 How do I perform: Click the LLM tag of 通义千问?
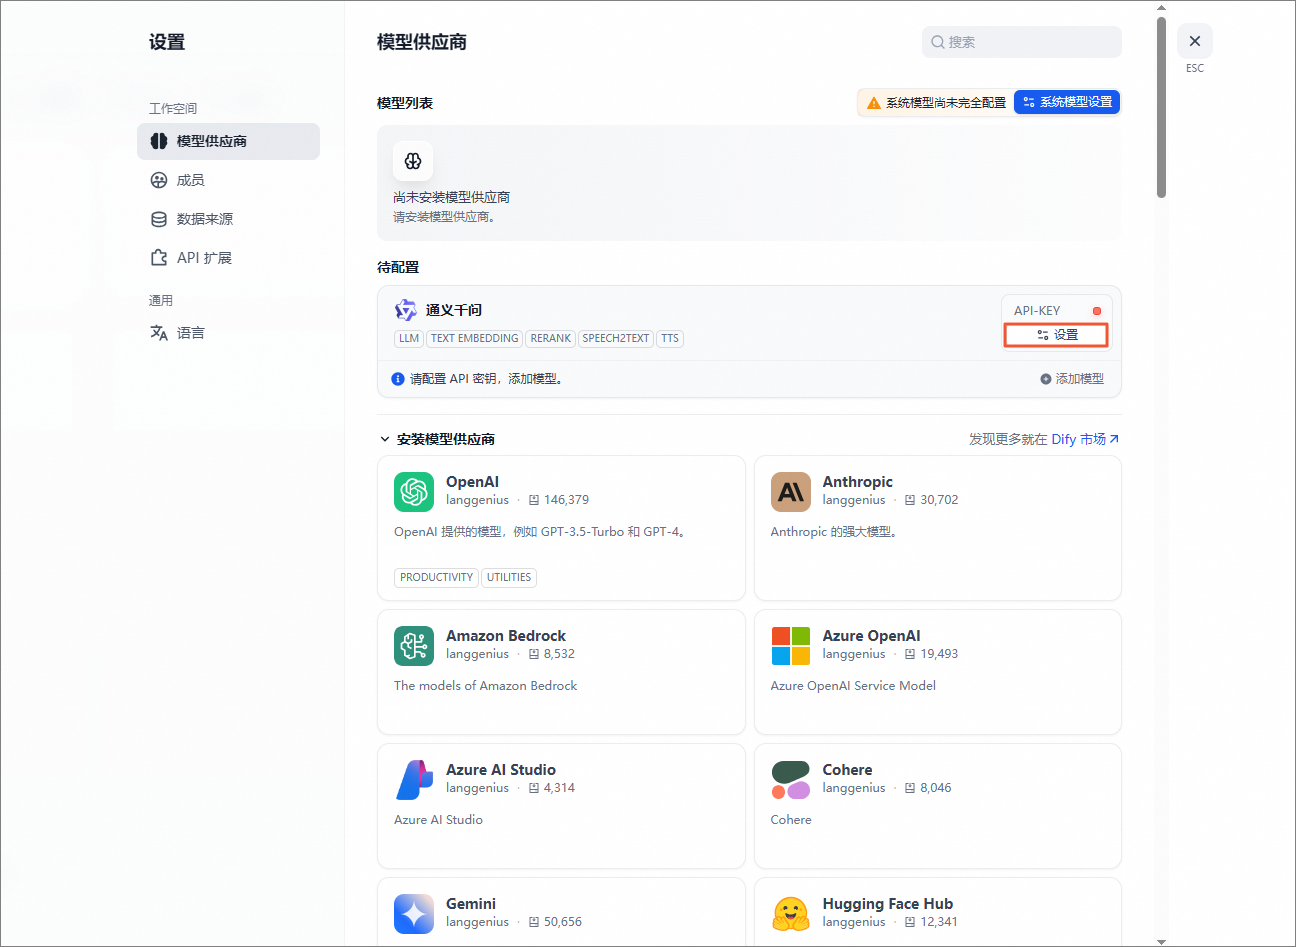(409, 338)
